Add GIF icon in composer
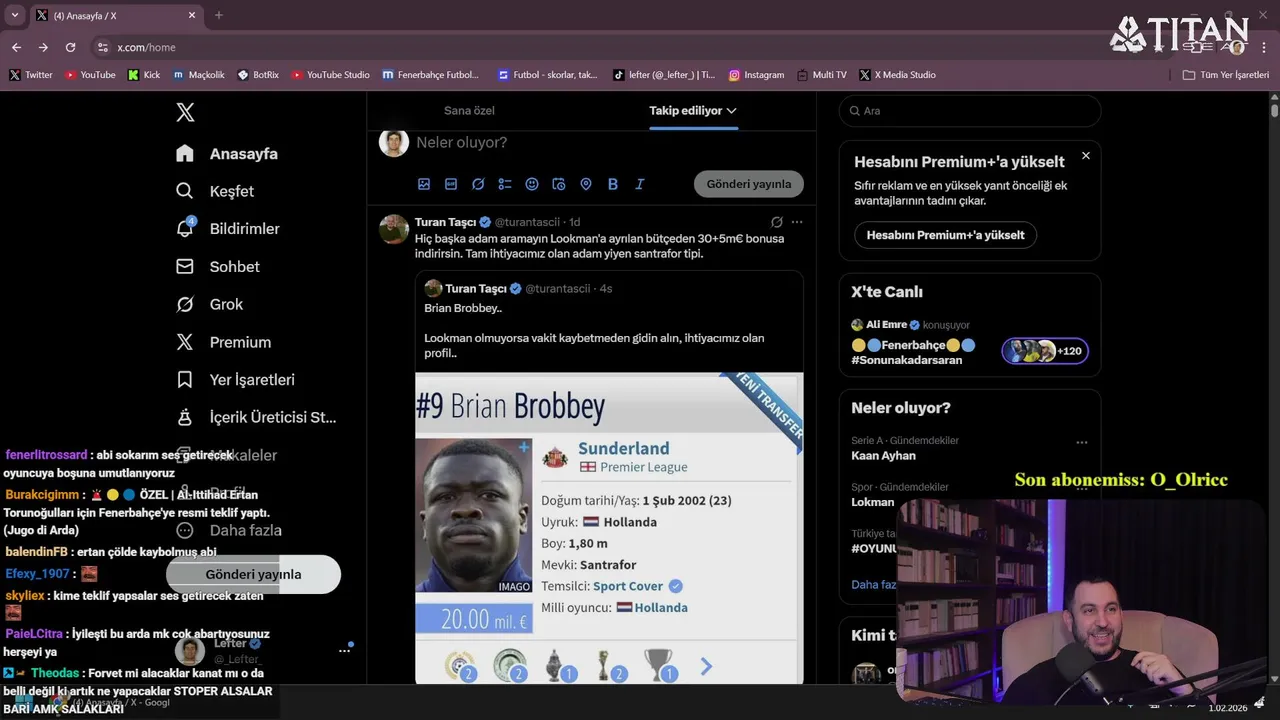 click(451, 184)
